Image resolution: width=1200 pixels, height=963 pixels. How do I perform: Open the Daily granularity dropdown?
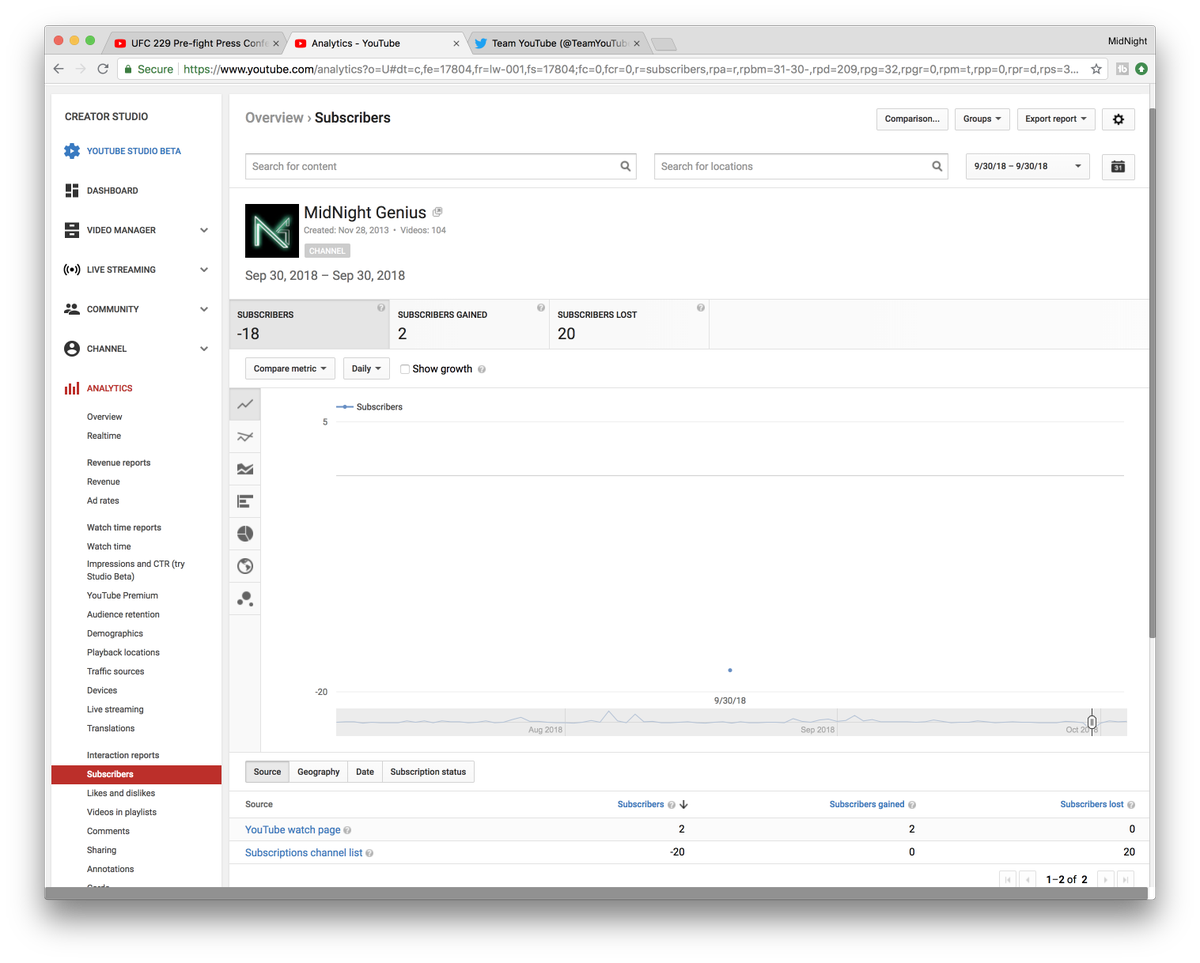[x=367, y=369]
